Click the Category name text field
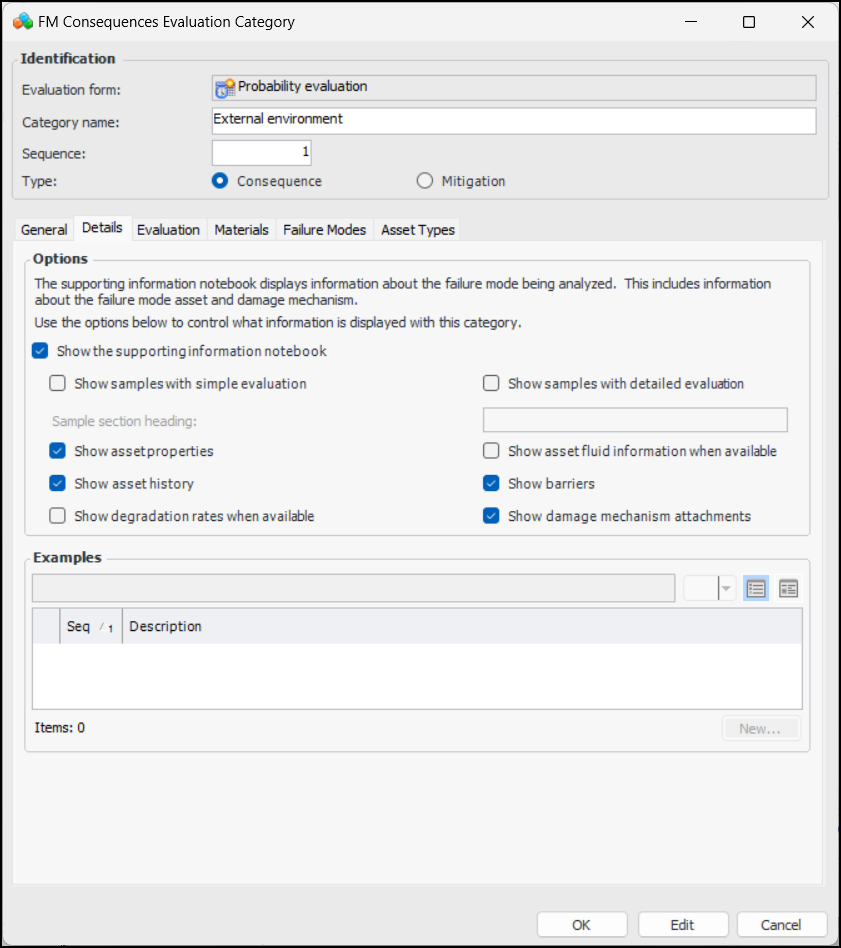 click(x=514, y=121)
